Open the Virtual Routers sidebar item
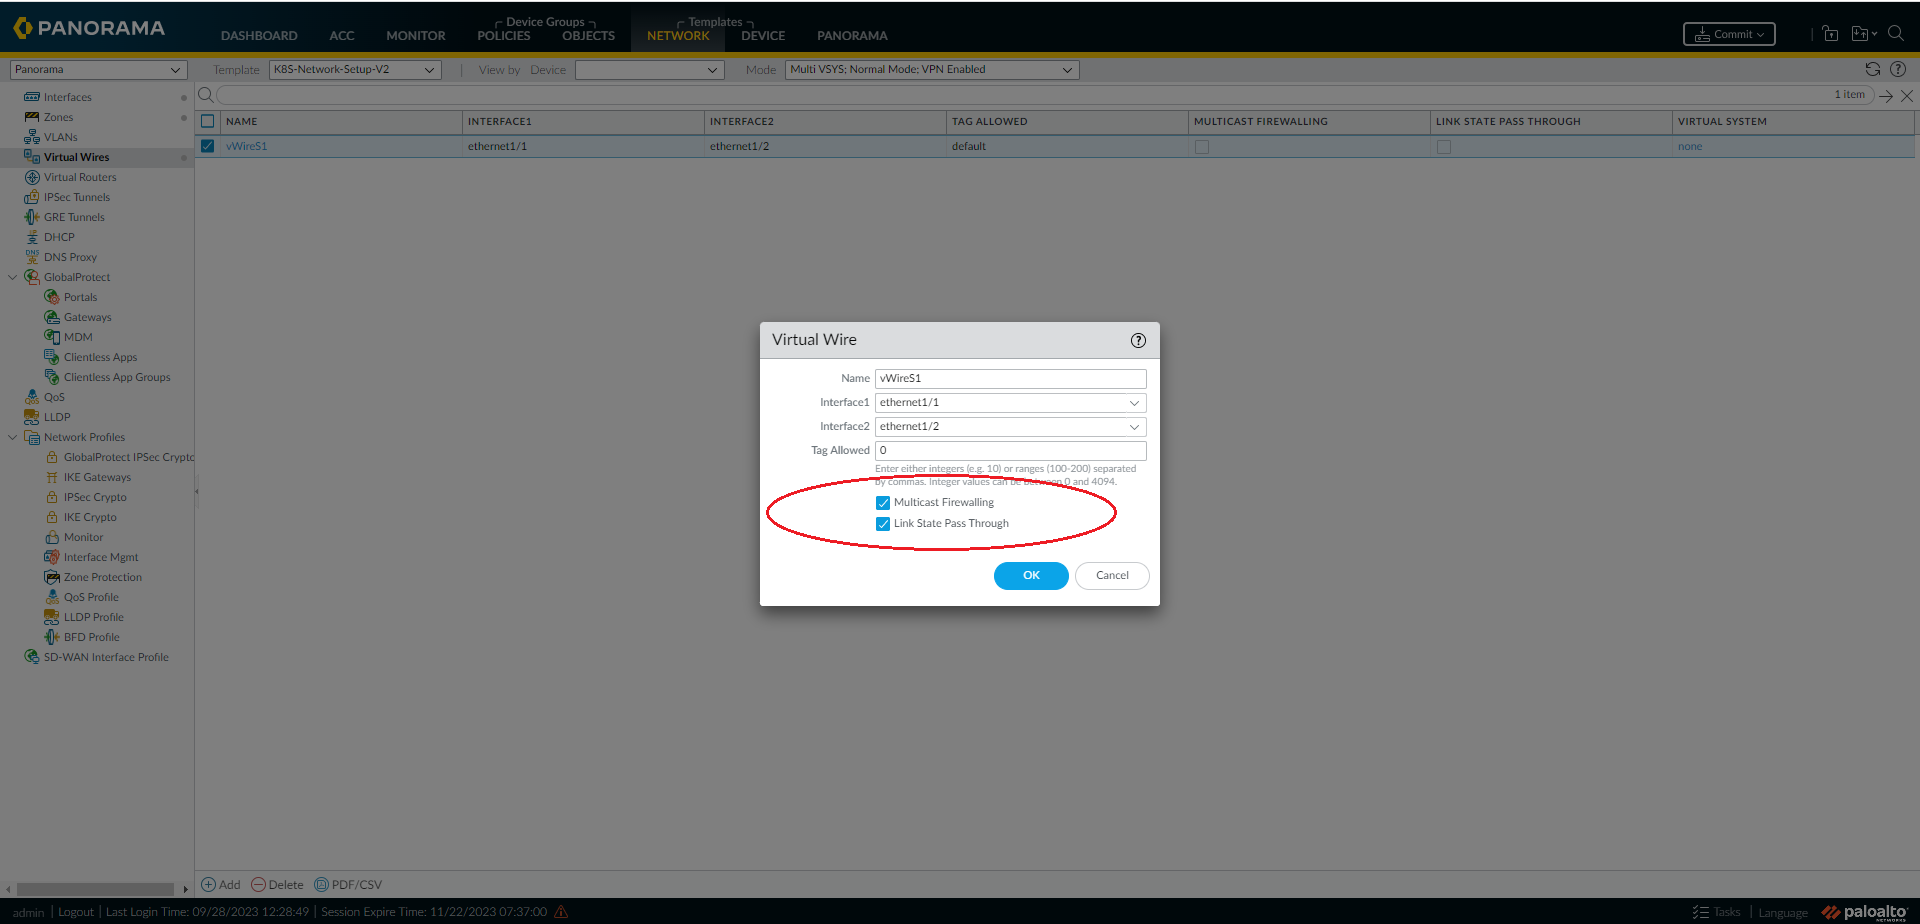1920x924 pixels. click(x=80, y=177)
